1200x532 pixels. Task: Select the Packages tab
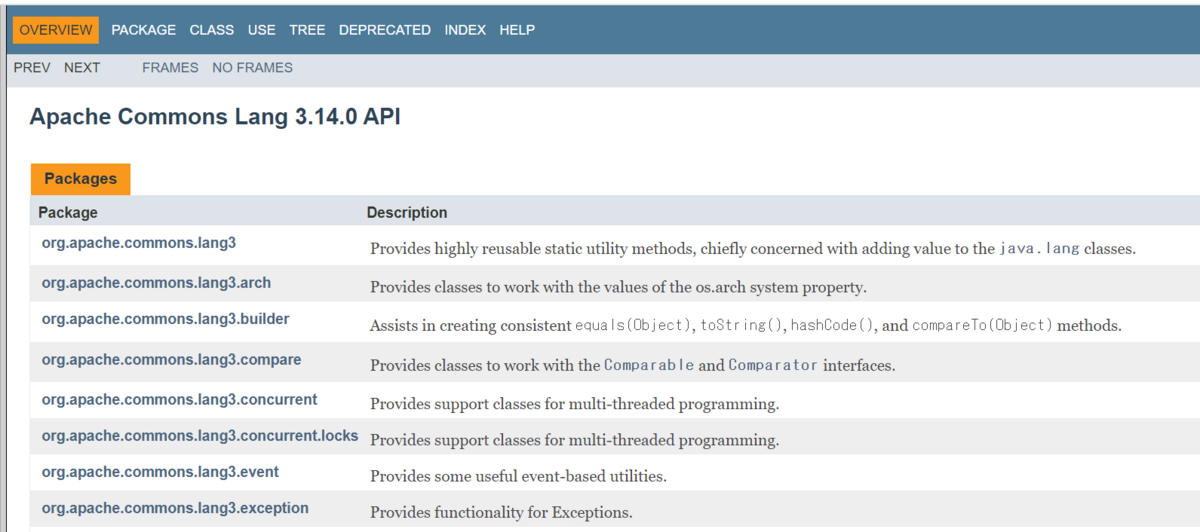click(80, 178)
